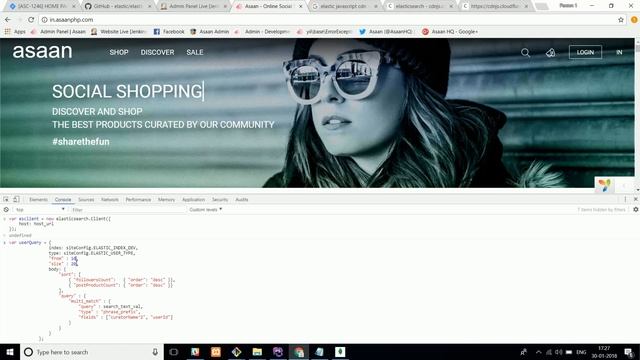Bookmark this page with the star icon
The width and height of the screenshot is (640, 360).
[x=621, y=20]
